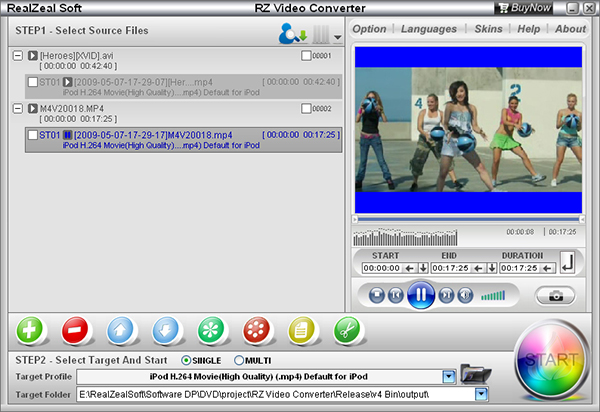Click the yellow document list button

301,330
